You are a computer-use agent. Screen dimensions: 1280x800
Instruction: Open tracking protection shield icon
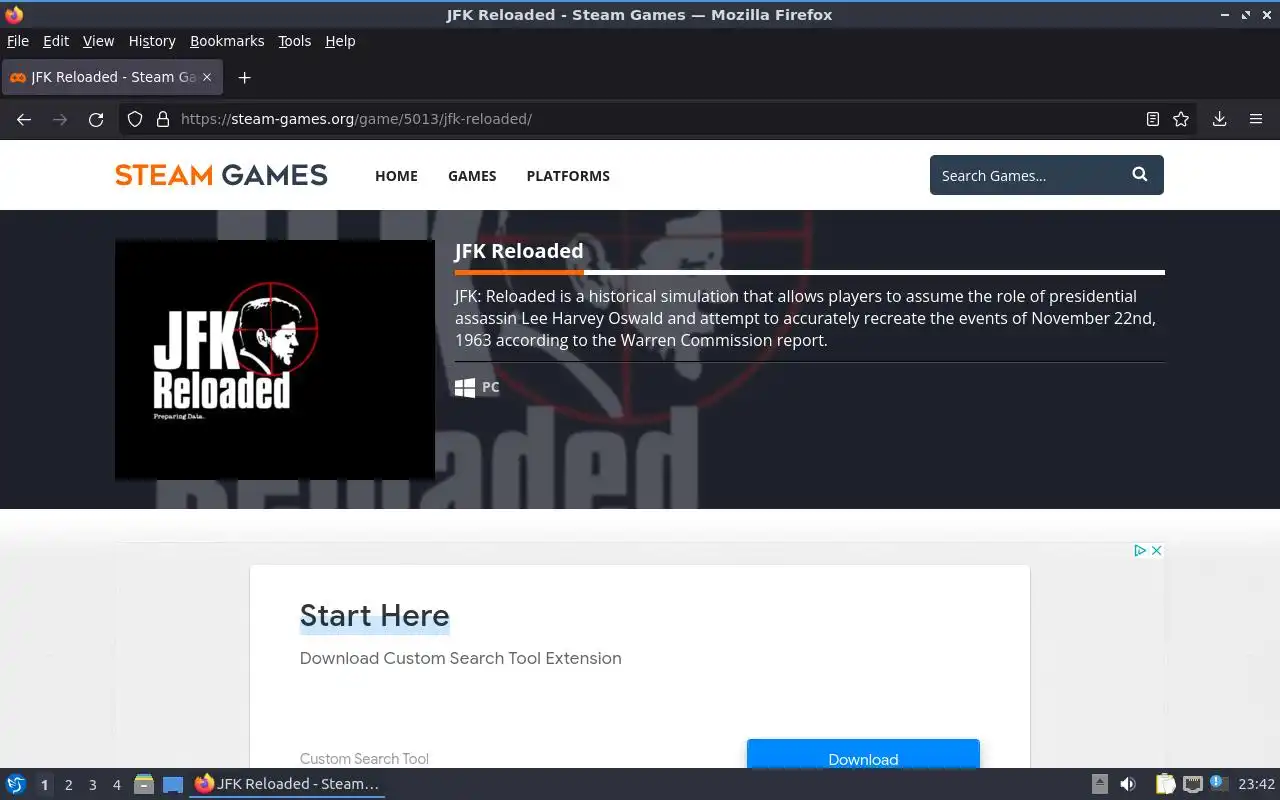click(135, 119)
